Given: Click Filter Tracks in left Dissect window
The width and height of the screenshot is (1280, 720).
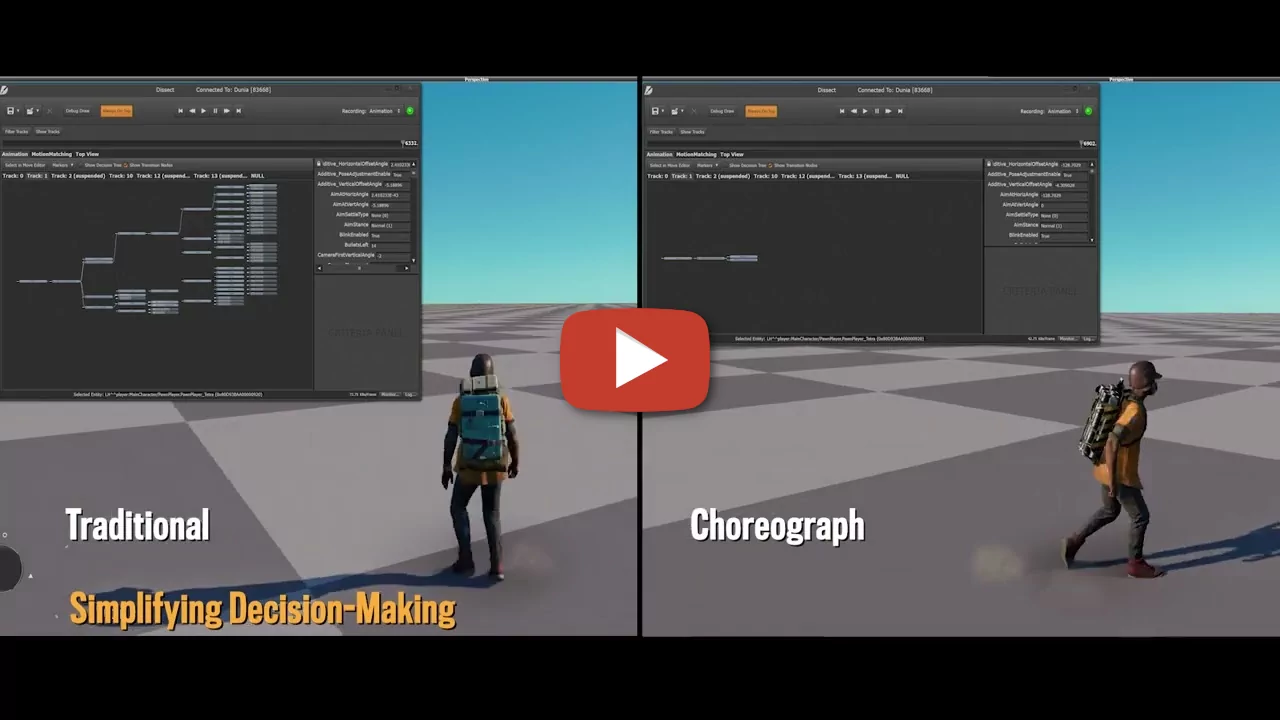Looking at the screenshot, I should pyautogui.click(x=17, y=131).
